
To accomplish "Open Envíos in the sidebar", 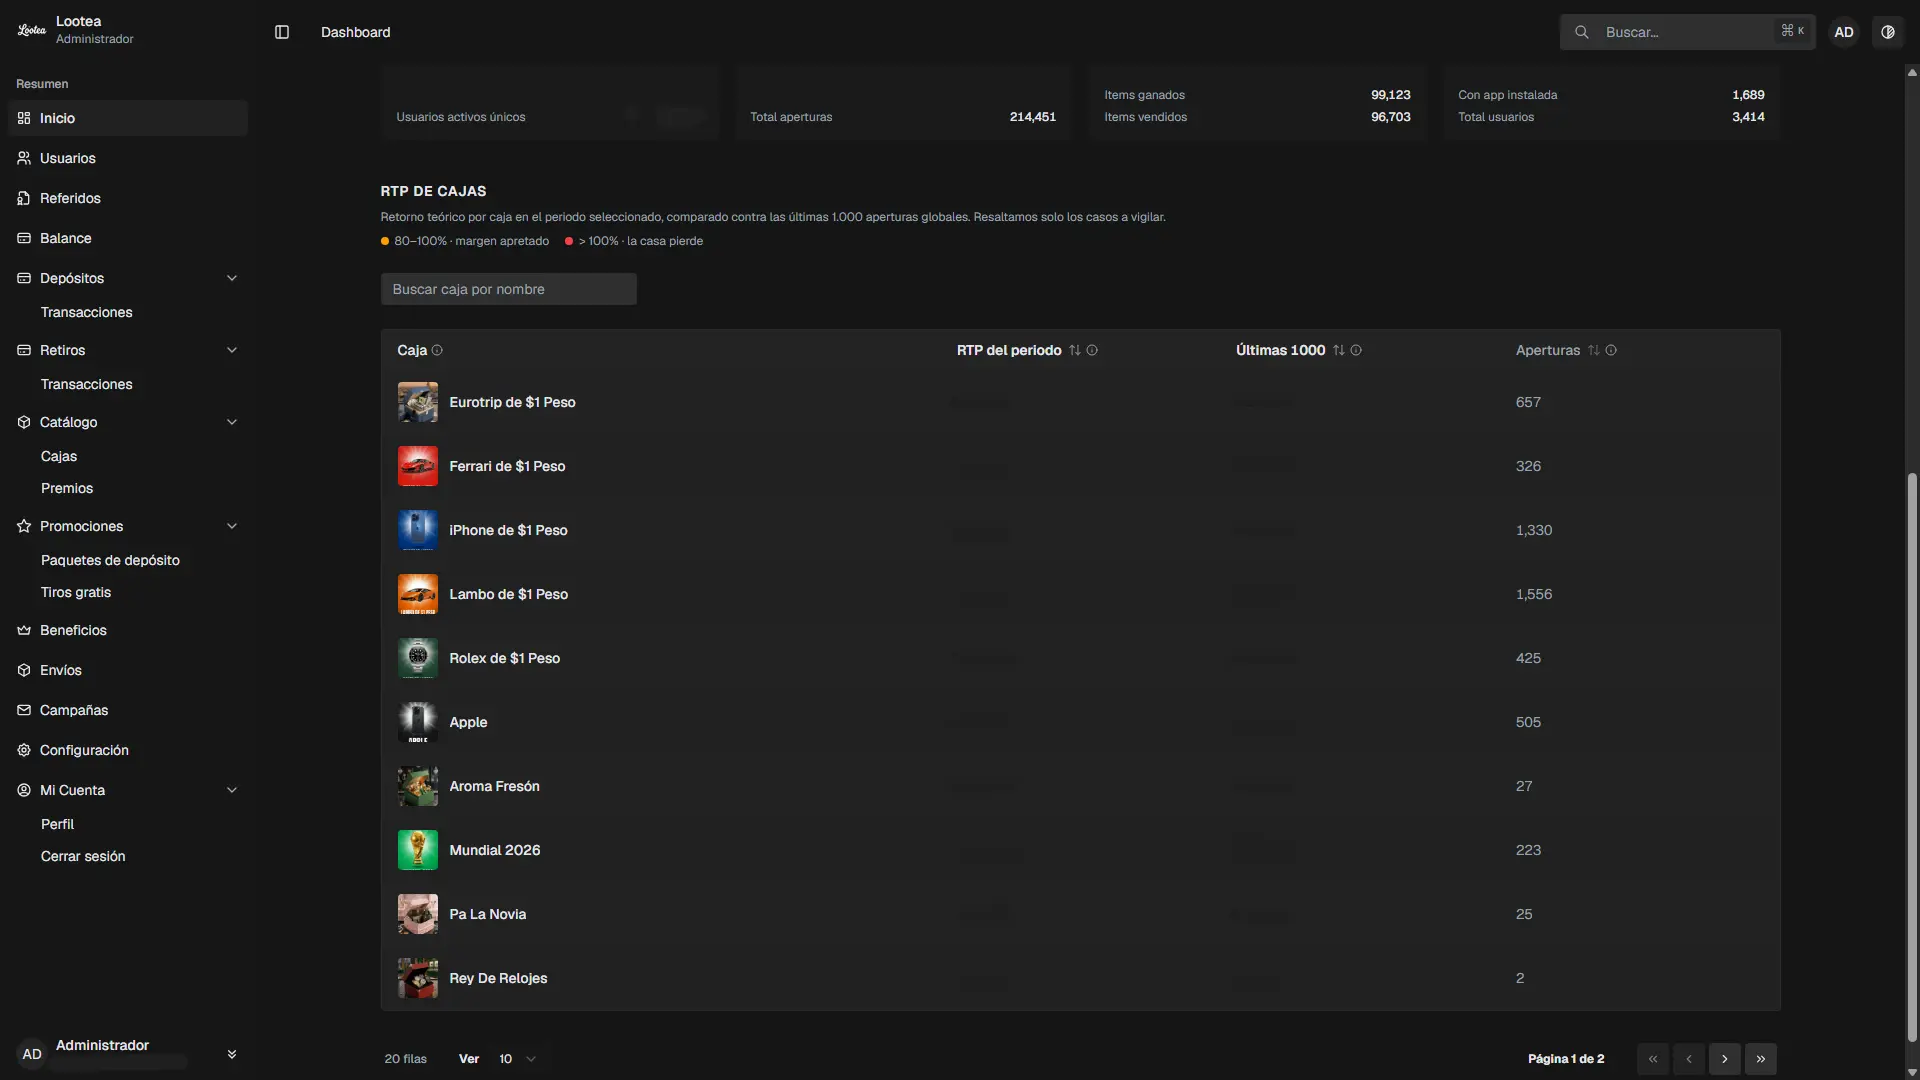I will click(128, 670).
